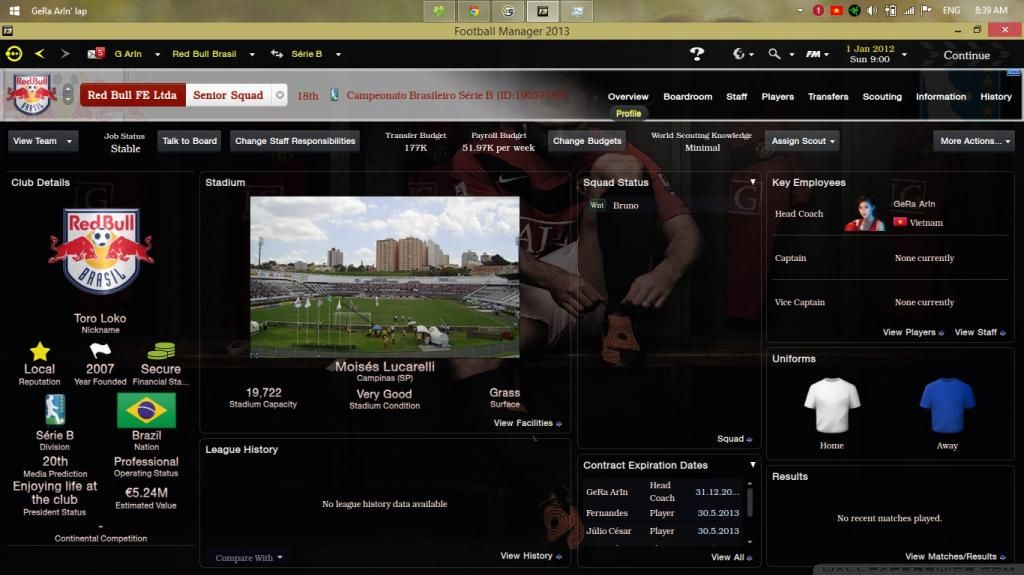Expand the G Arin manager dropdown
The image size is (1024, 575).
157,54
